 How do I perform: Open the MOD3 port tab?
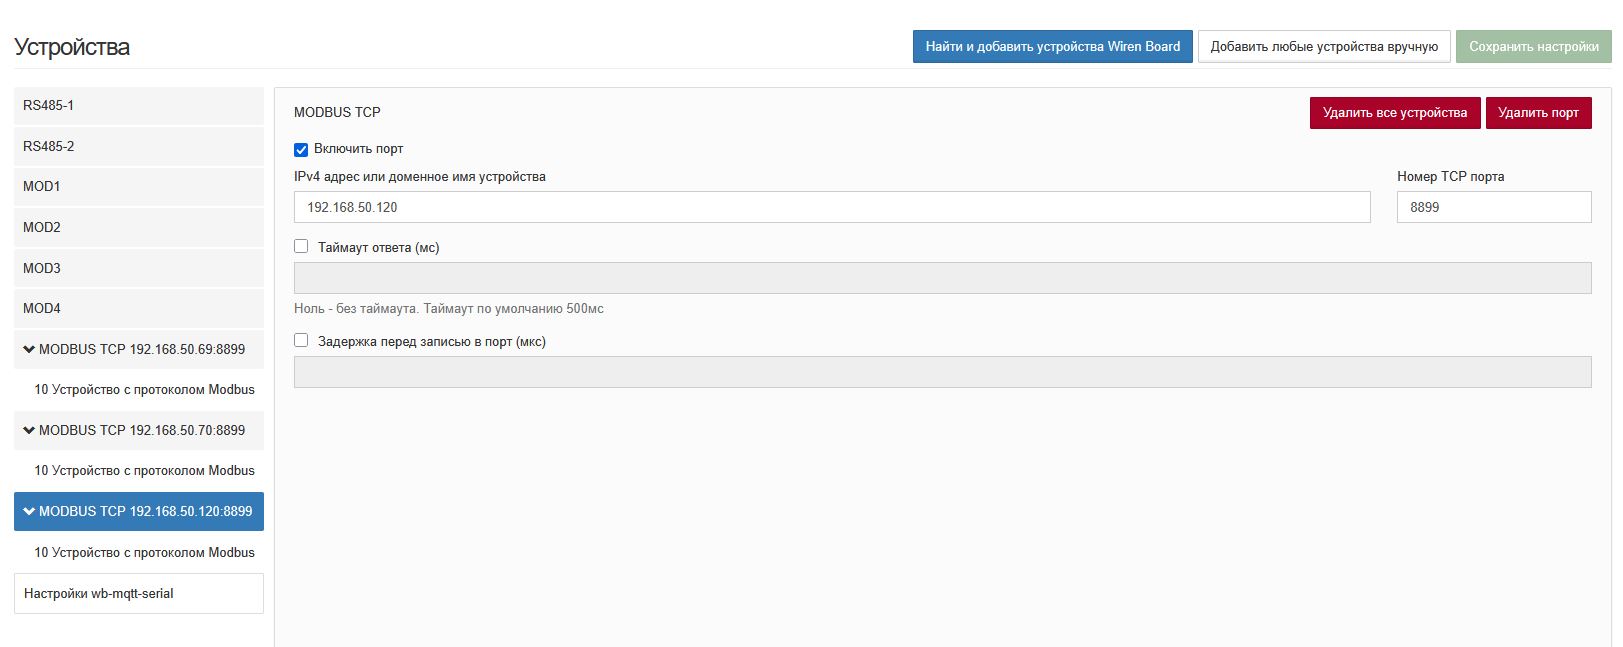138,268
